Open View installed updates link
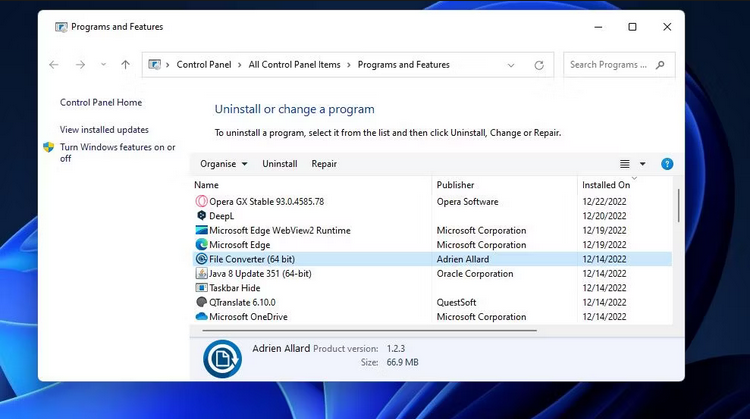750x419 pixels. click(x=104, y=130)
